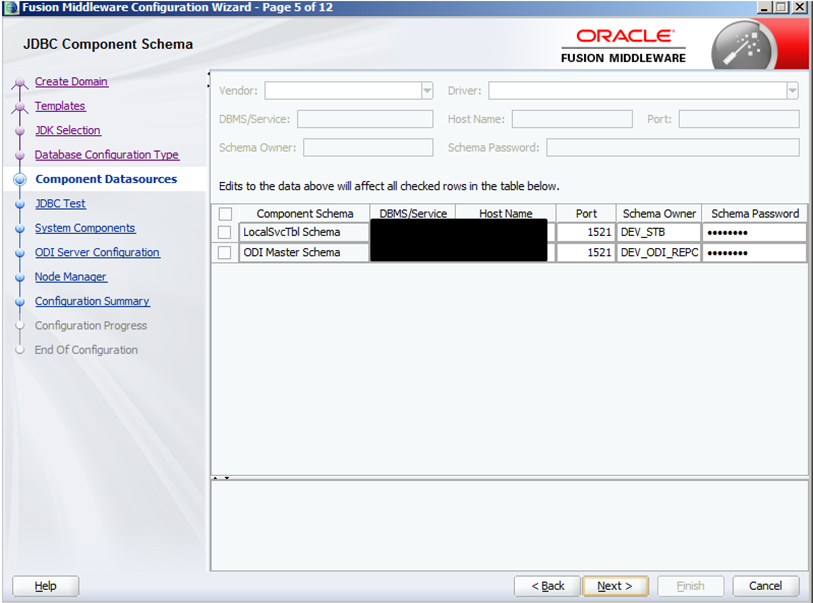Collapse the split pane divider arrows
The width and height of the screenshot is (813, 603).
[219, 478]
